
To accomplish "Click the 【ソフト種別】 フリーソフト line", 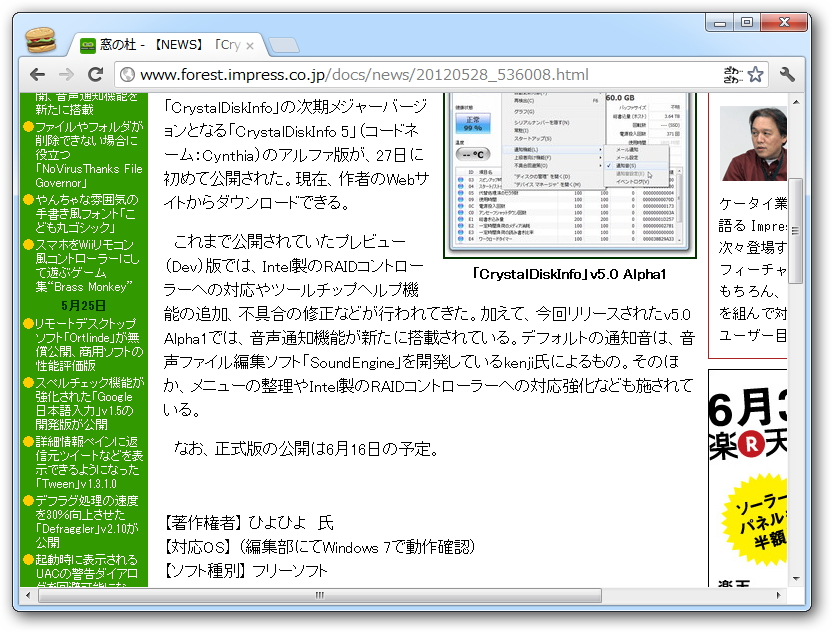I will click(x=246, y=570).
